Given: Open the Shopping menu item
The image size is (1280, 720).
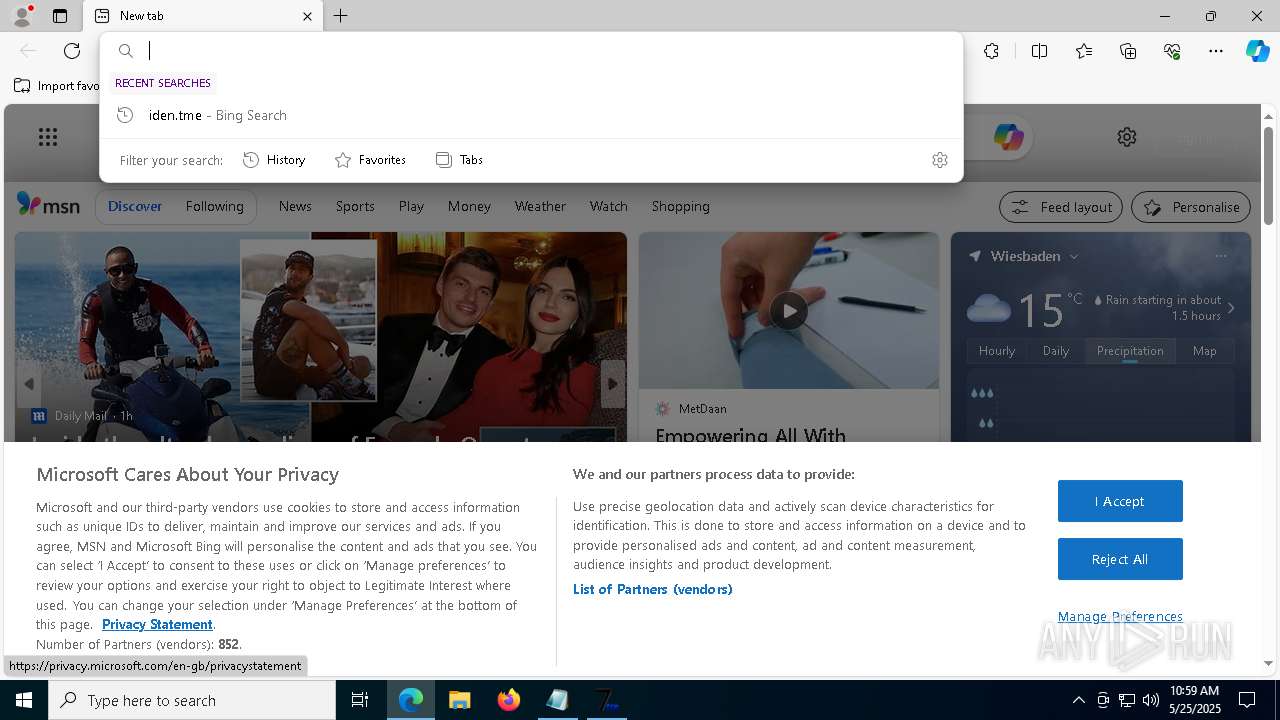Looking at the screenshot, I should click(x=680, y=206).
